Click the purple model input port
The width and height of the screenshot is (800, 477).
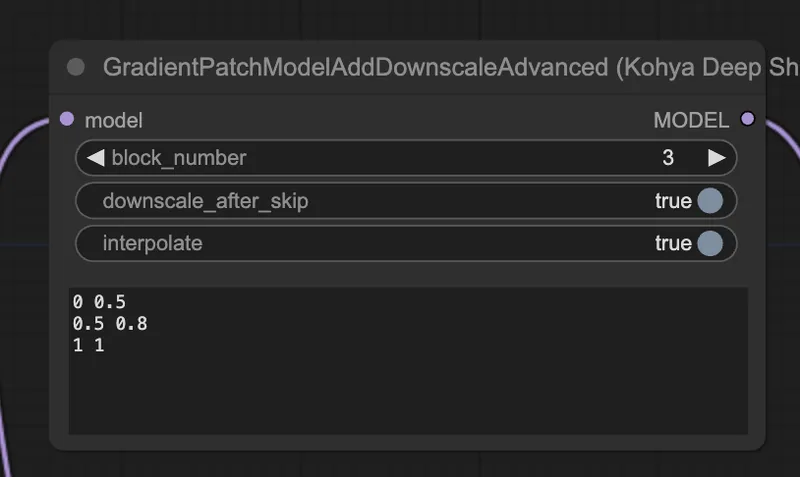(67, 119)
